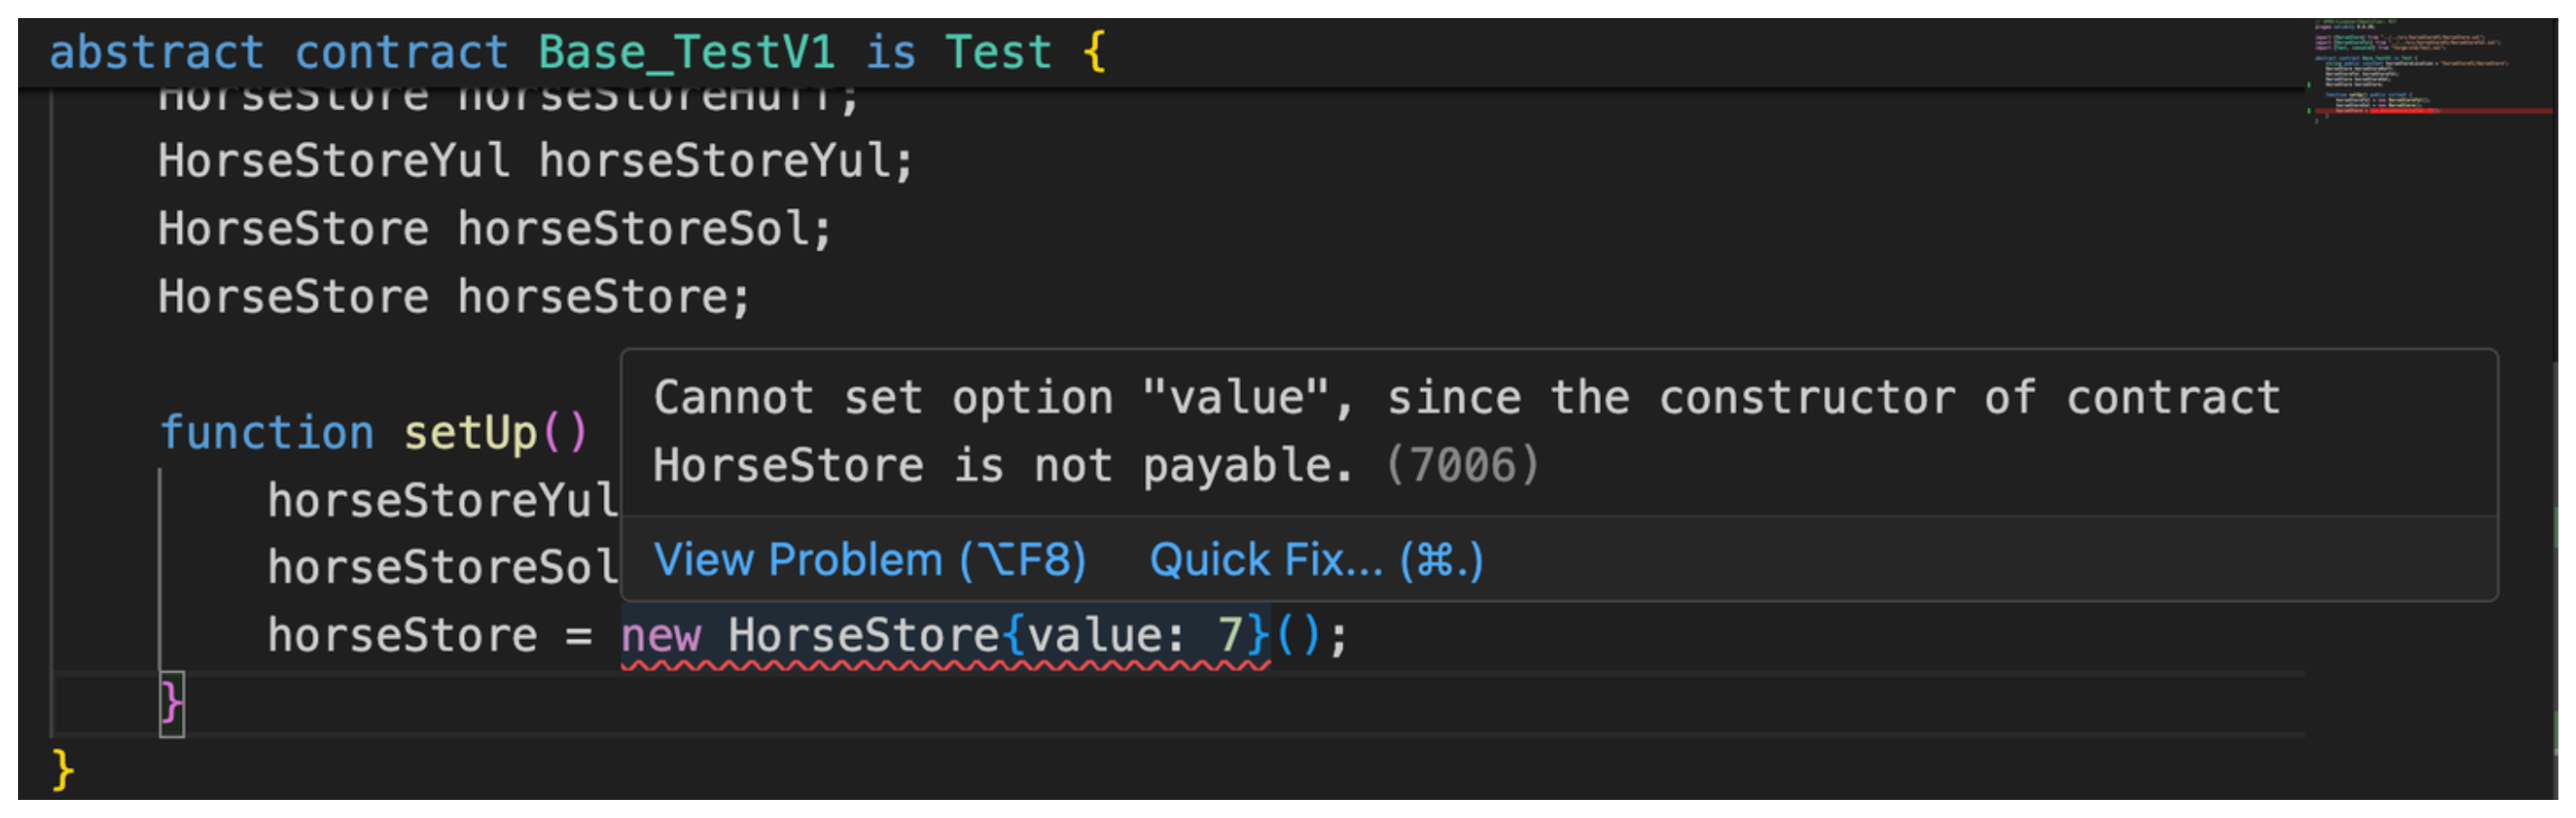
Task: Click the function keyword before setUp
Action: click(x=266, y=433)
